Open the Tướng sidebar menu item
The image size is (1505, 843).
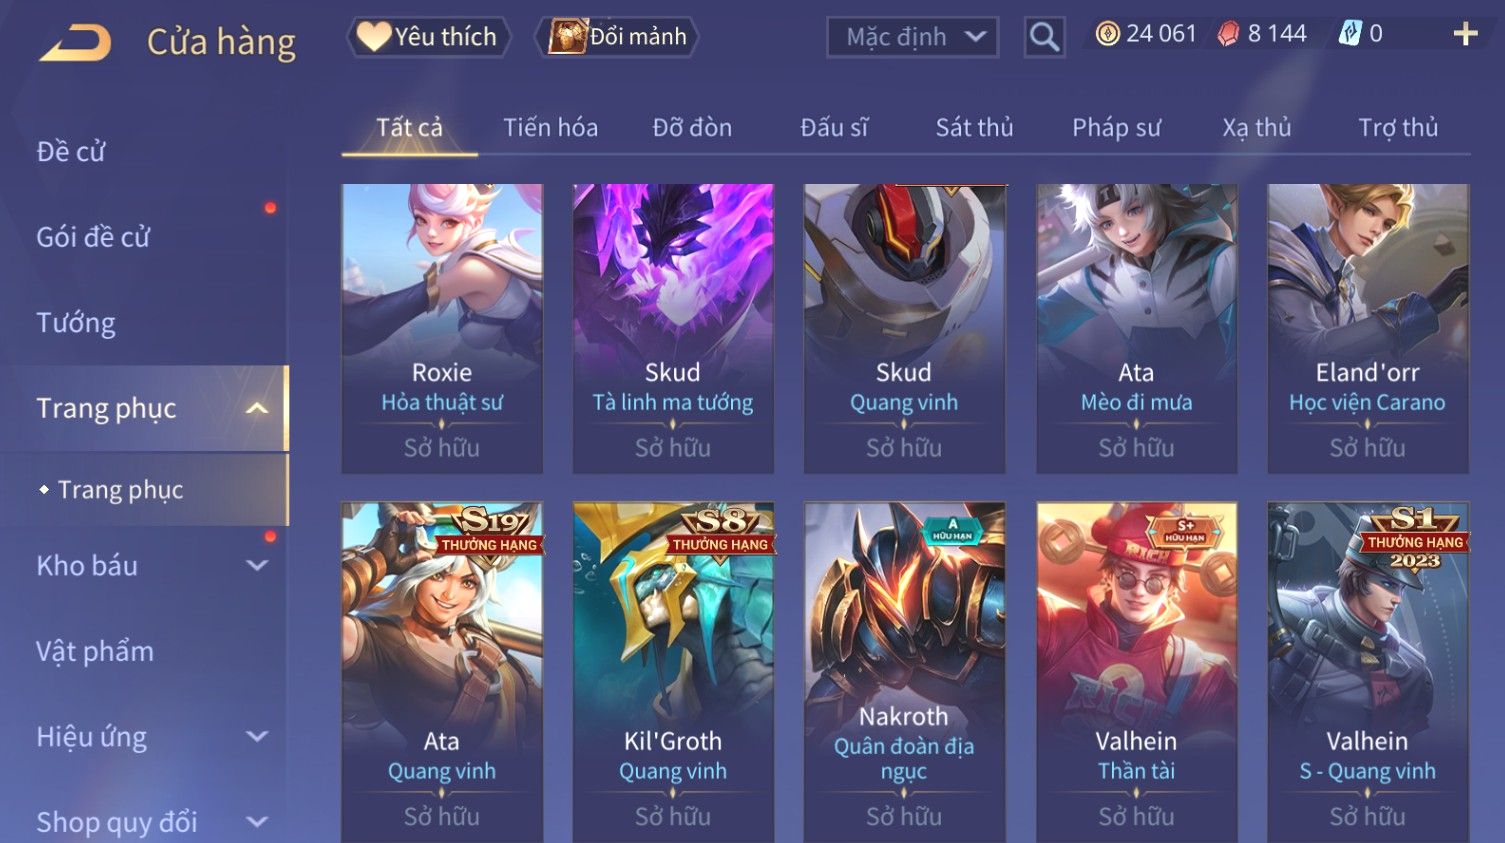tap(76, 323)
